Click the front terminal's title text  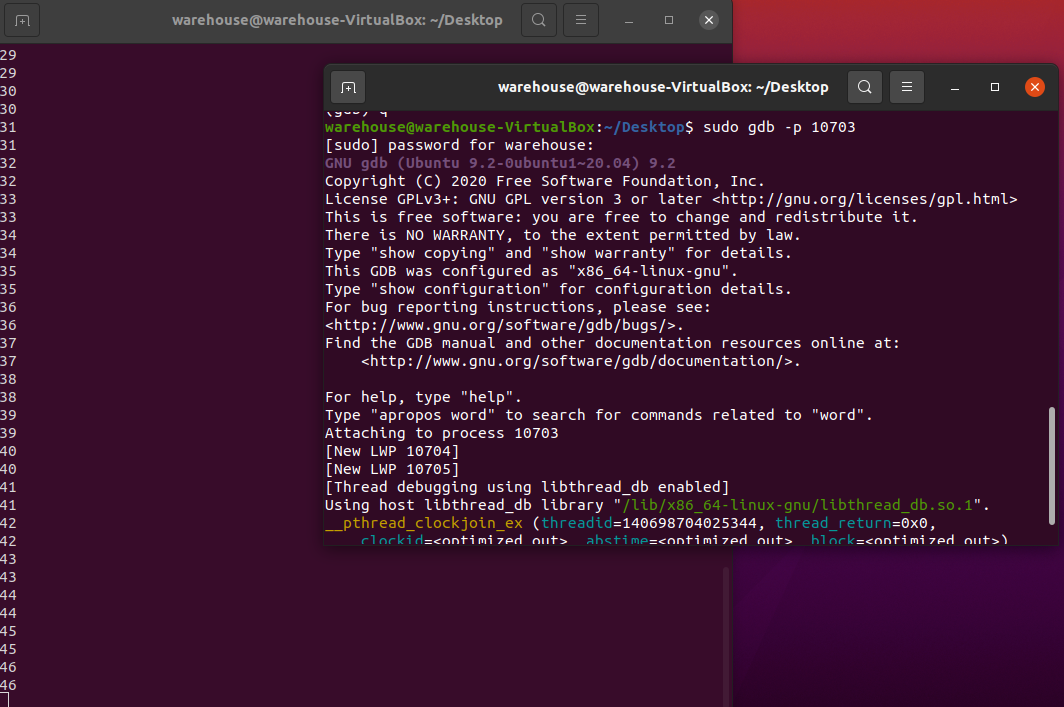coord(663,87)
